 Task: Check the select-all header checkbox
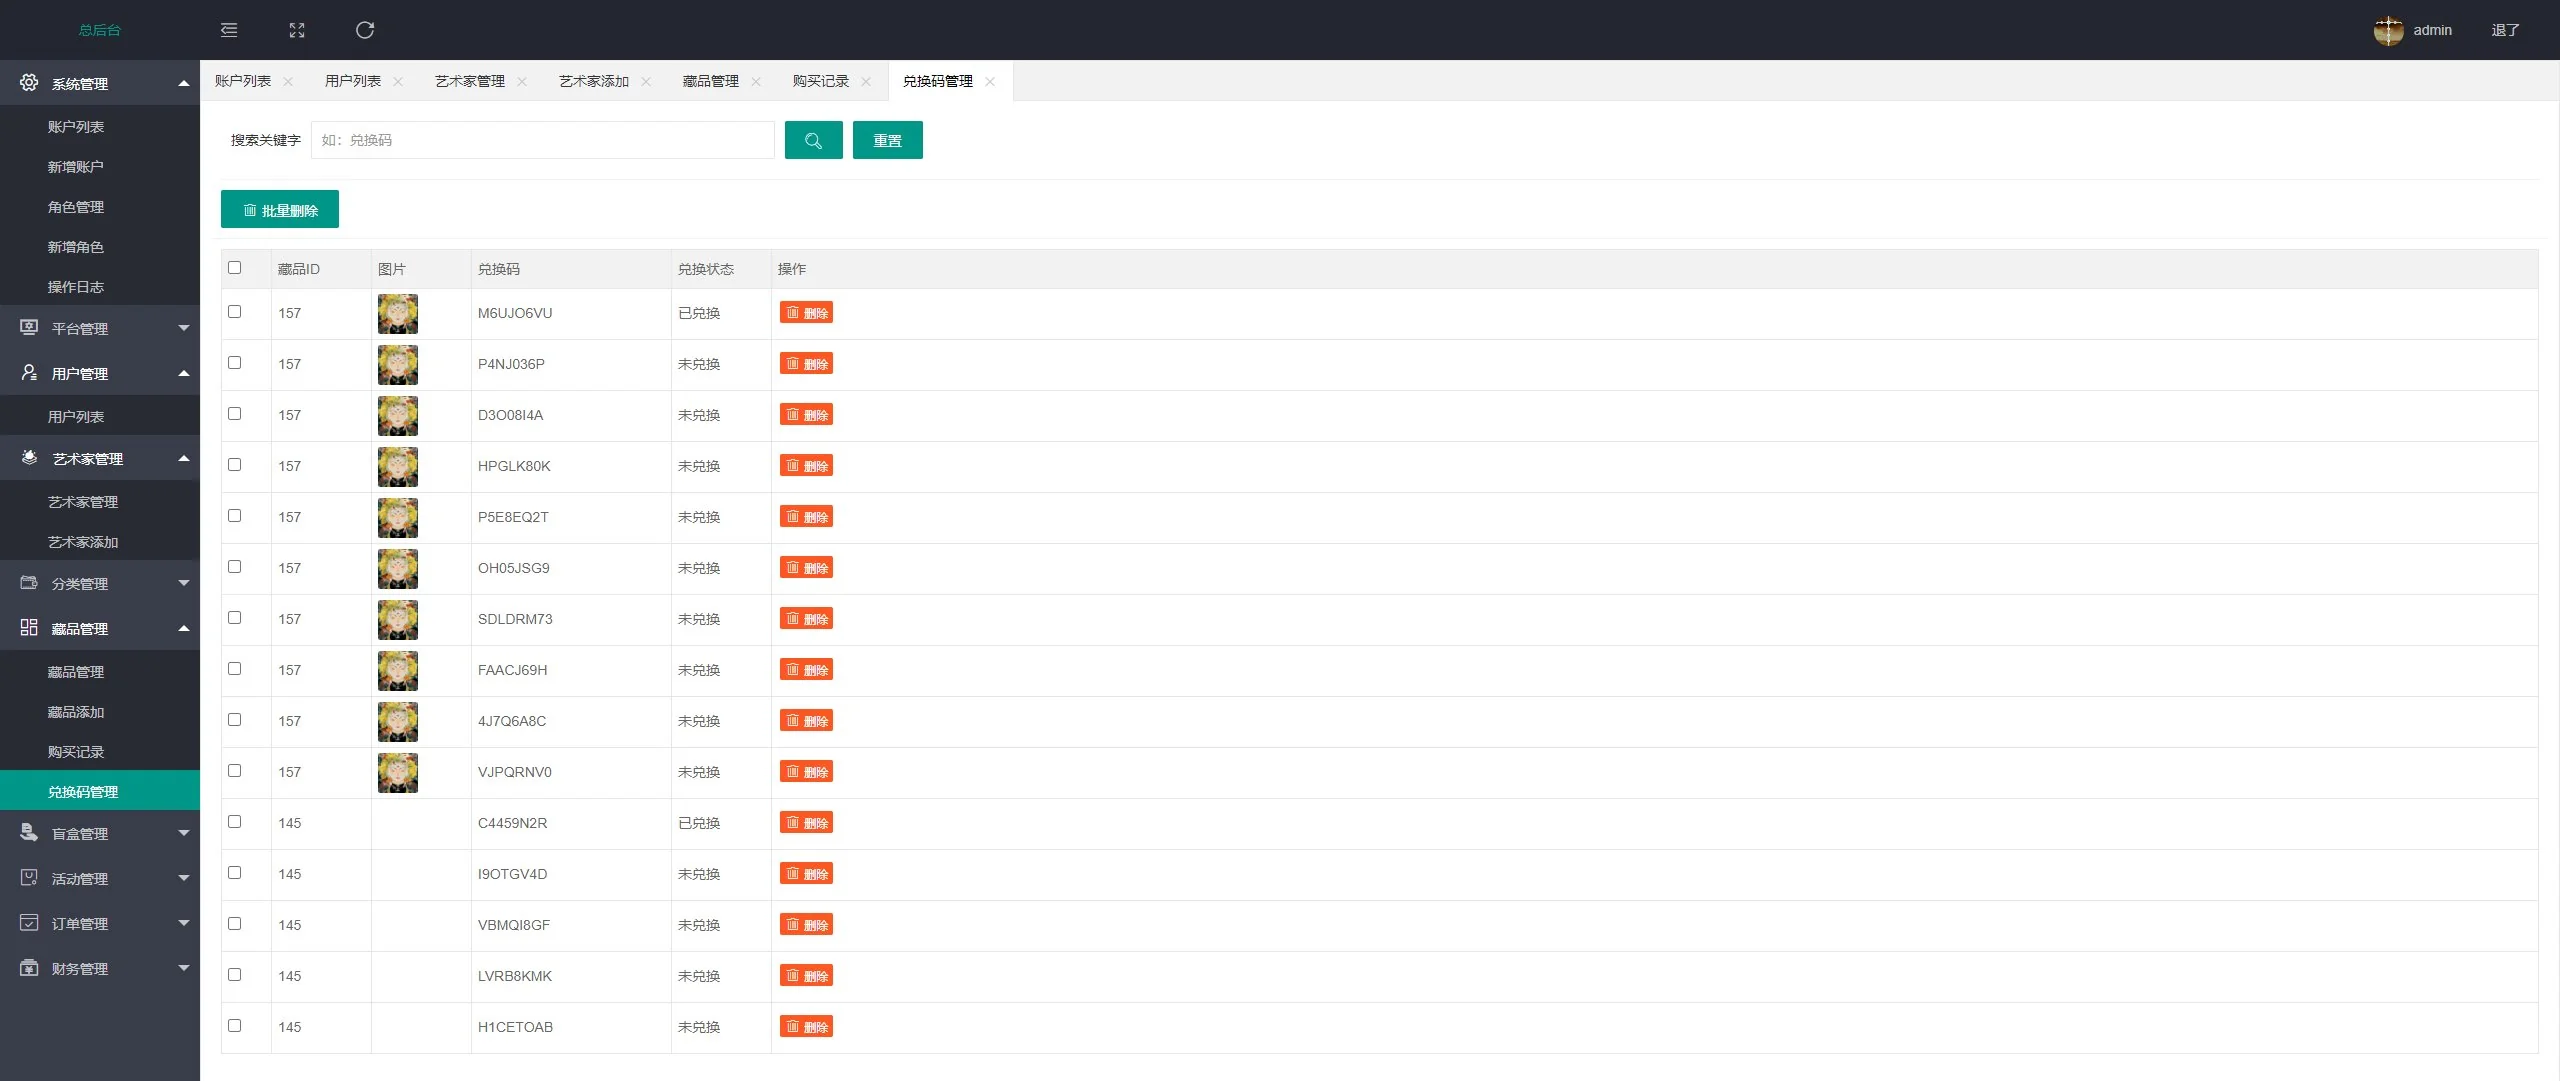coord(235,268)
